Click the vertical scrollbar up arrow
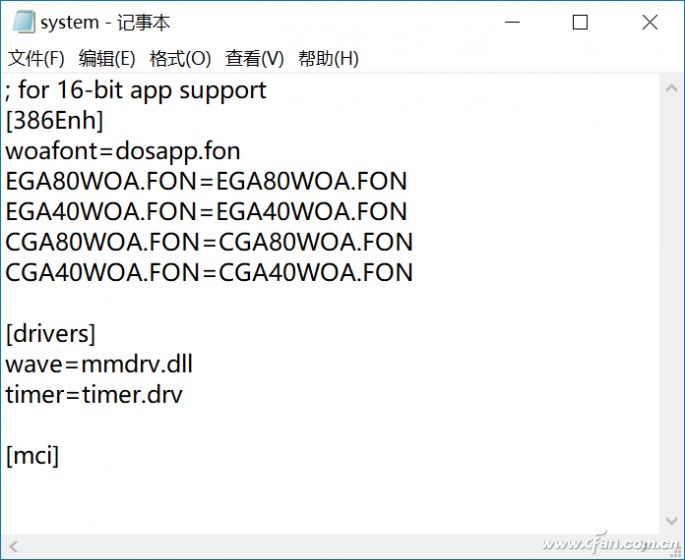This screenshot has height=560, width=685. [671, 89]
